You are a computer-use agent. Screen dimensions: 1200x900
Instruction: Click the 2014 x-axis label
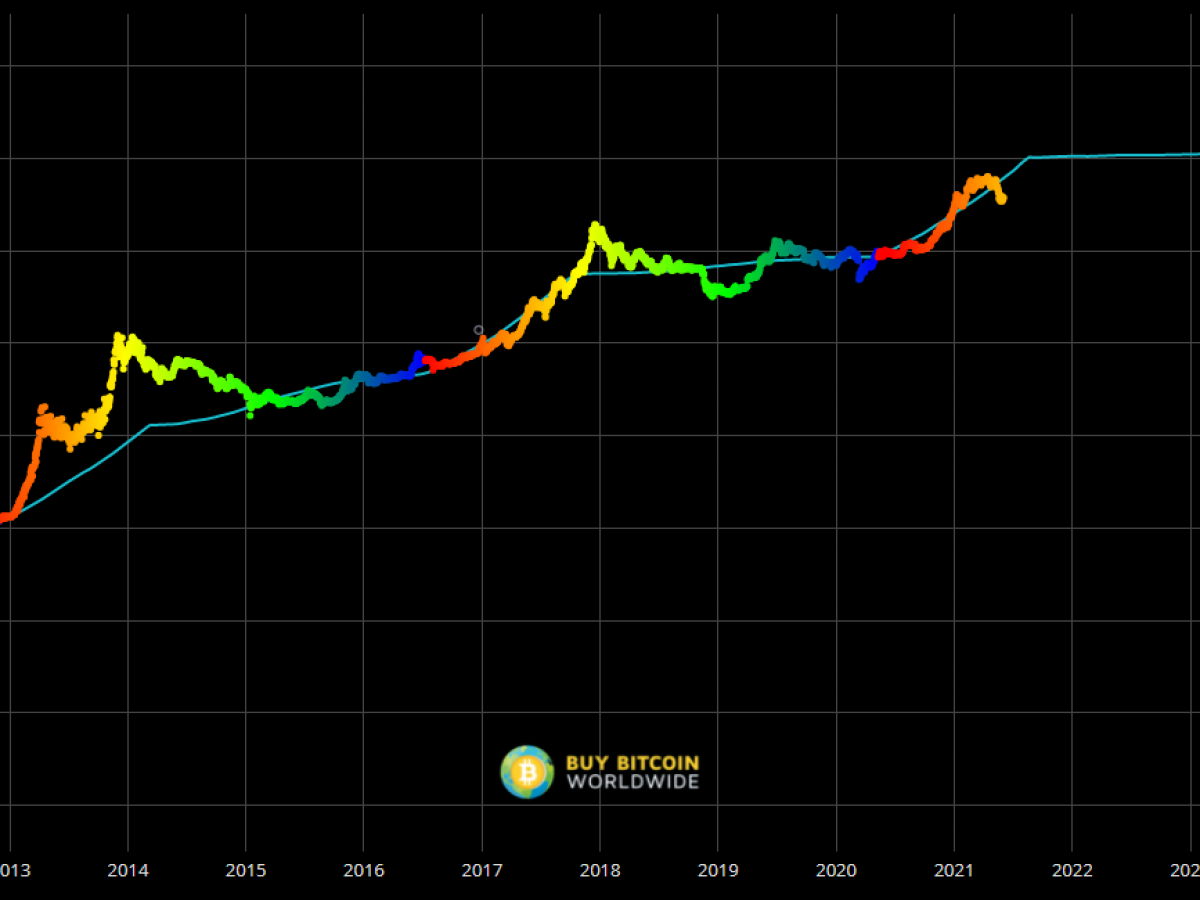tap(128, 870)
